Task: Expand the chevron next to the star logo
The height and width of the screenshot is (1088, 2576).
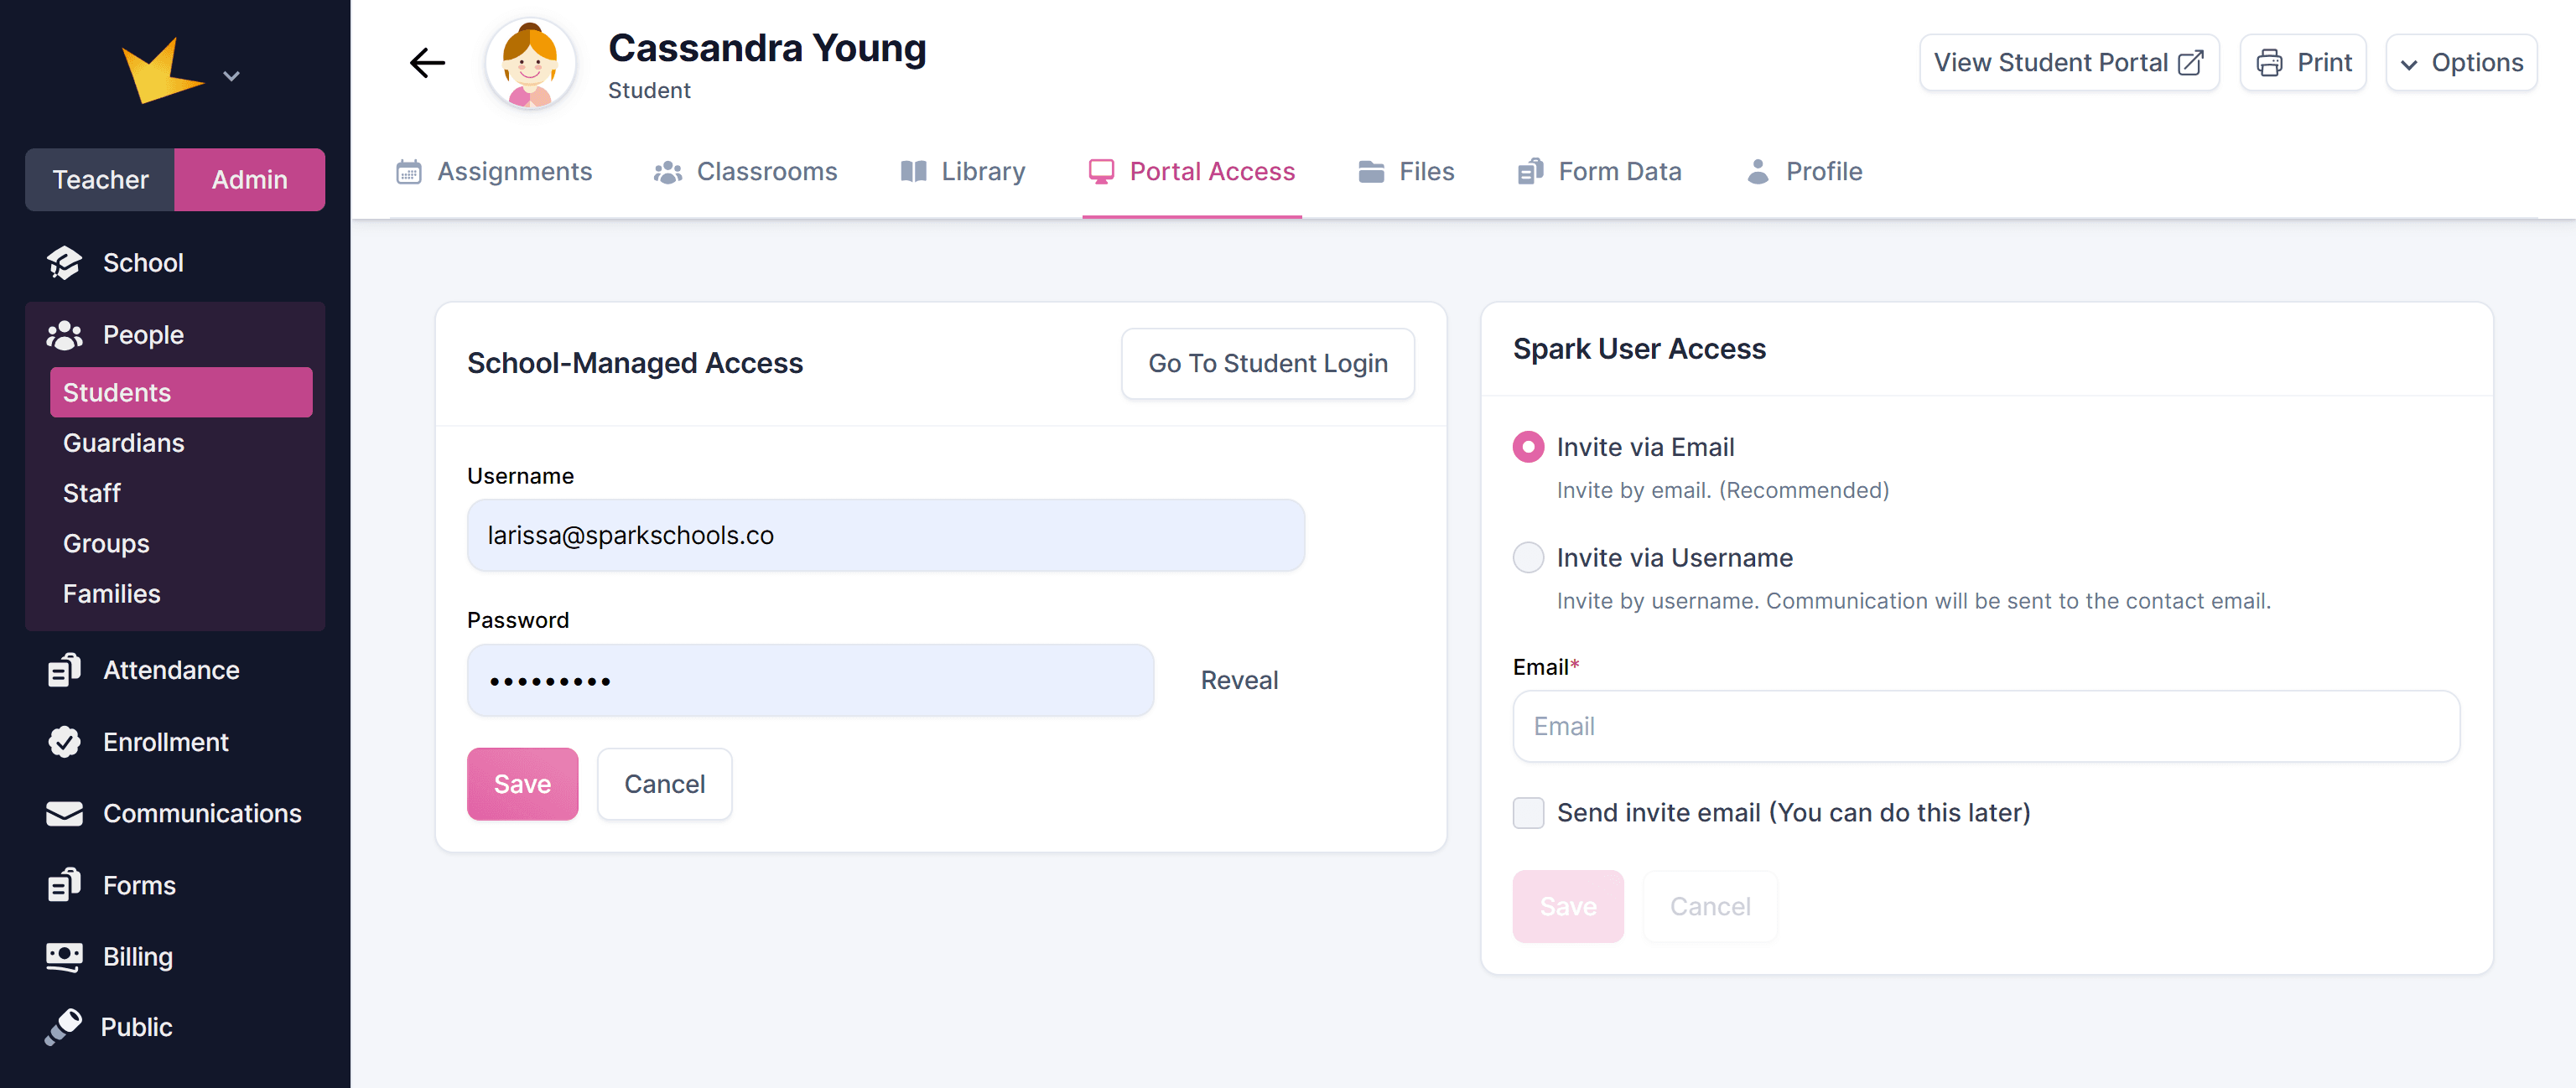Action: point(231,76)
